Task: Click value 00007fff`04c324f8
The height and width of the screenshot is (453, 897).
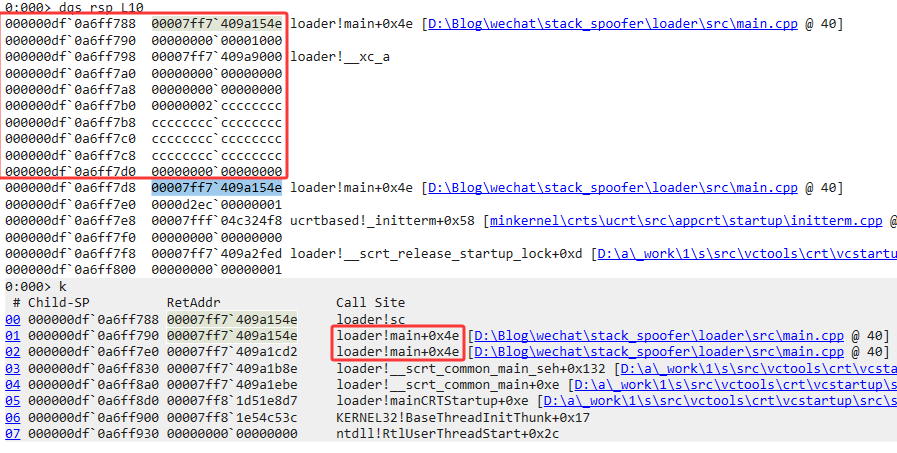Action: point(217,221)
